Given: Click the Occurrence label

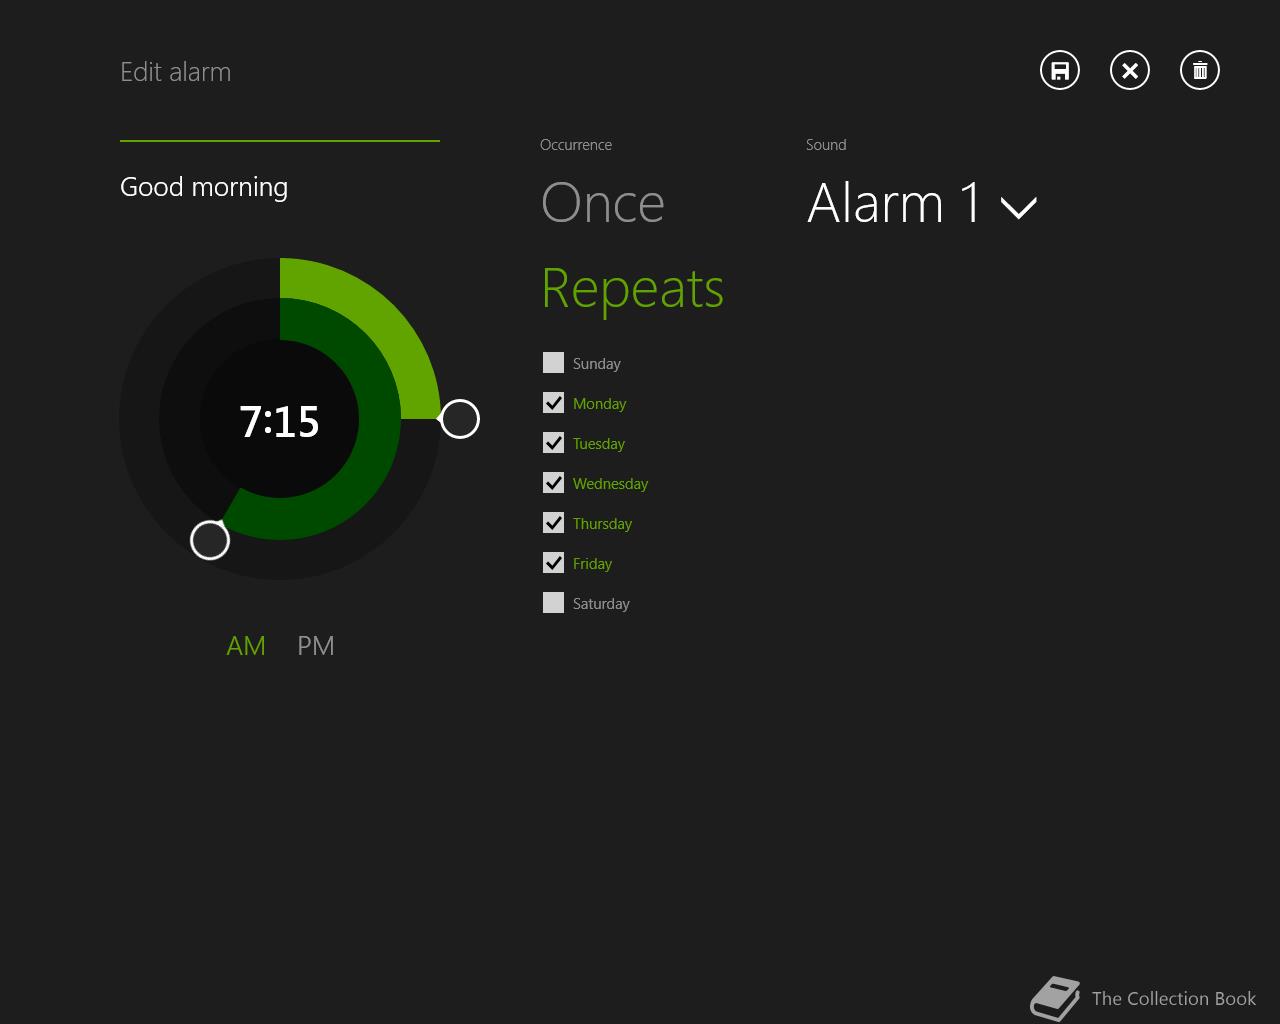Looking at the screenshot, I should pos(576,145).
